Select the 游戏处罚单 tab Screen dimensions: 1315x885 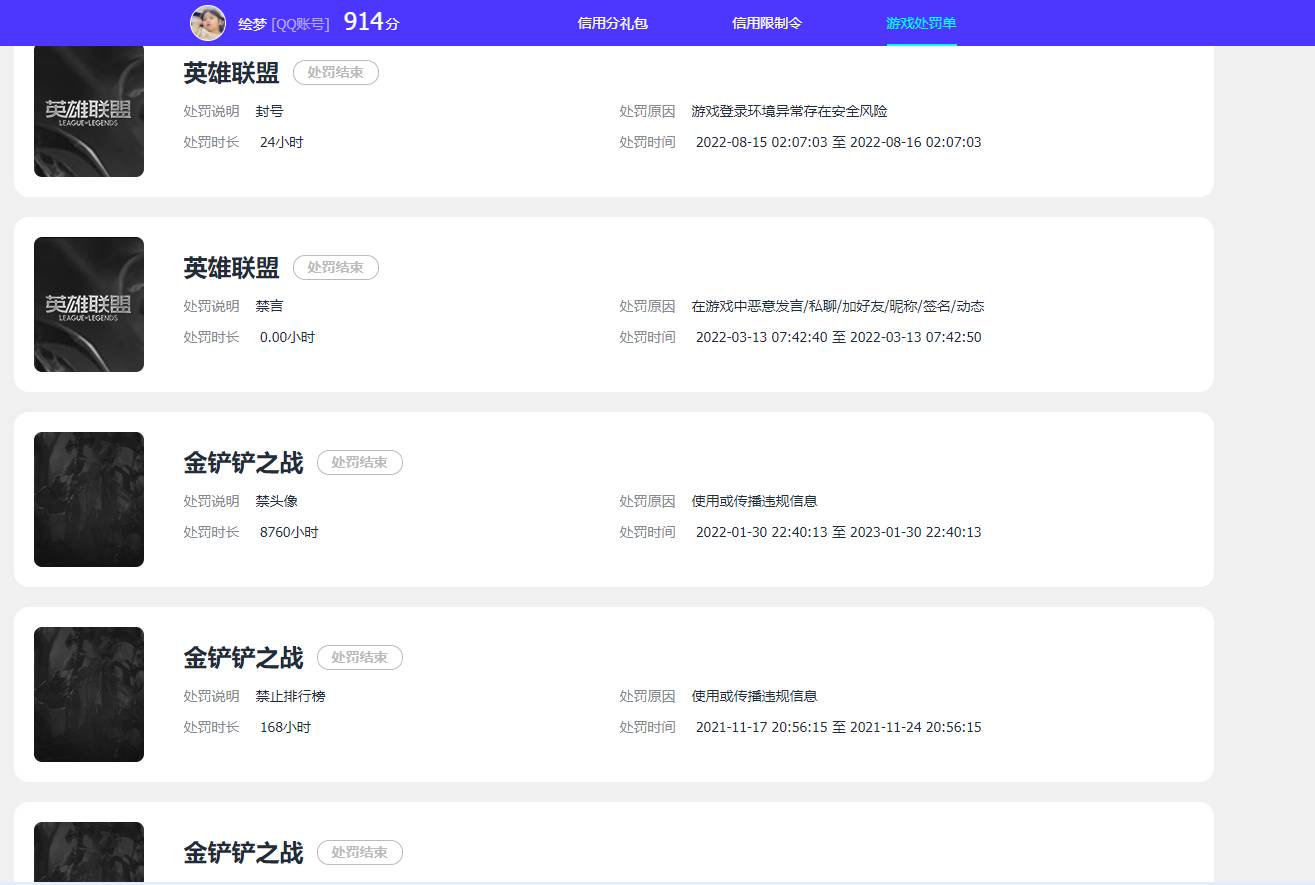tap(920, 23)
